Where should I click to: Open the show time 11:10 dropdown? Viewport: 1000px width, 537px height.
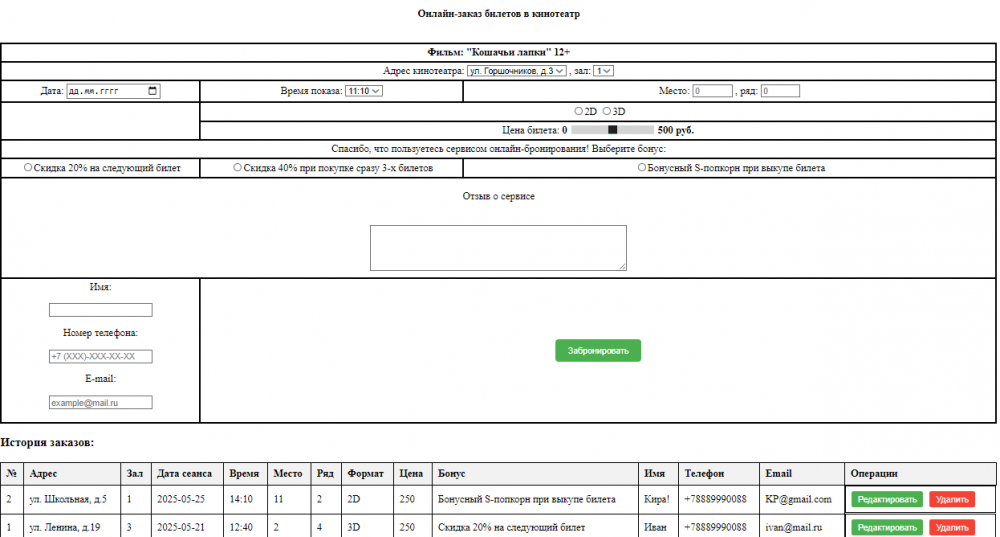pyautogui.click(x=364, y=91)
